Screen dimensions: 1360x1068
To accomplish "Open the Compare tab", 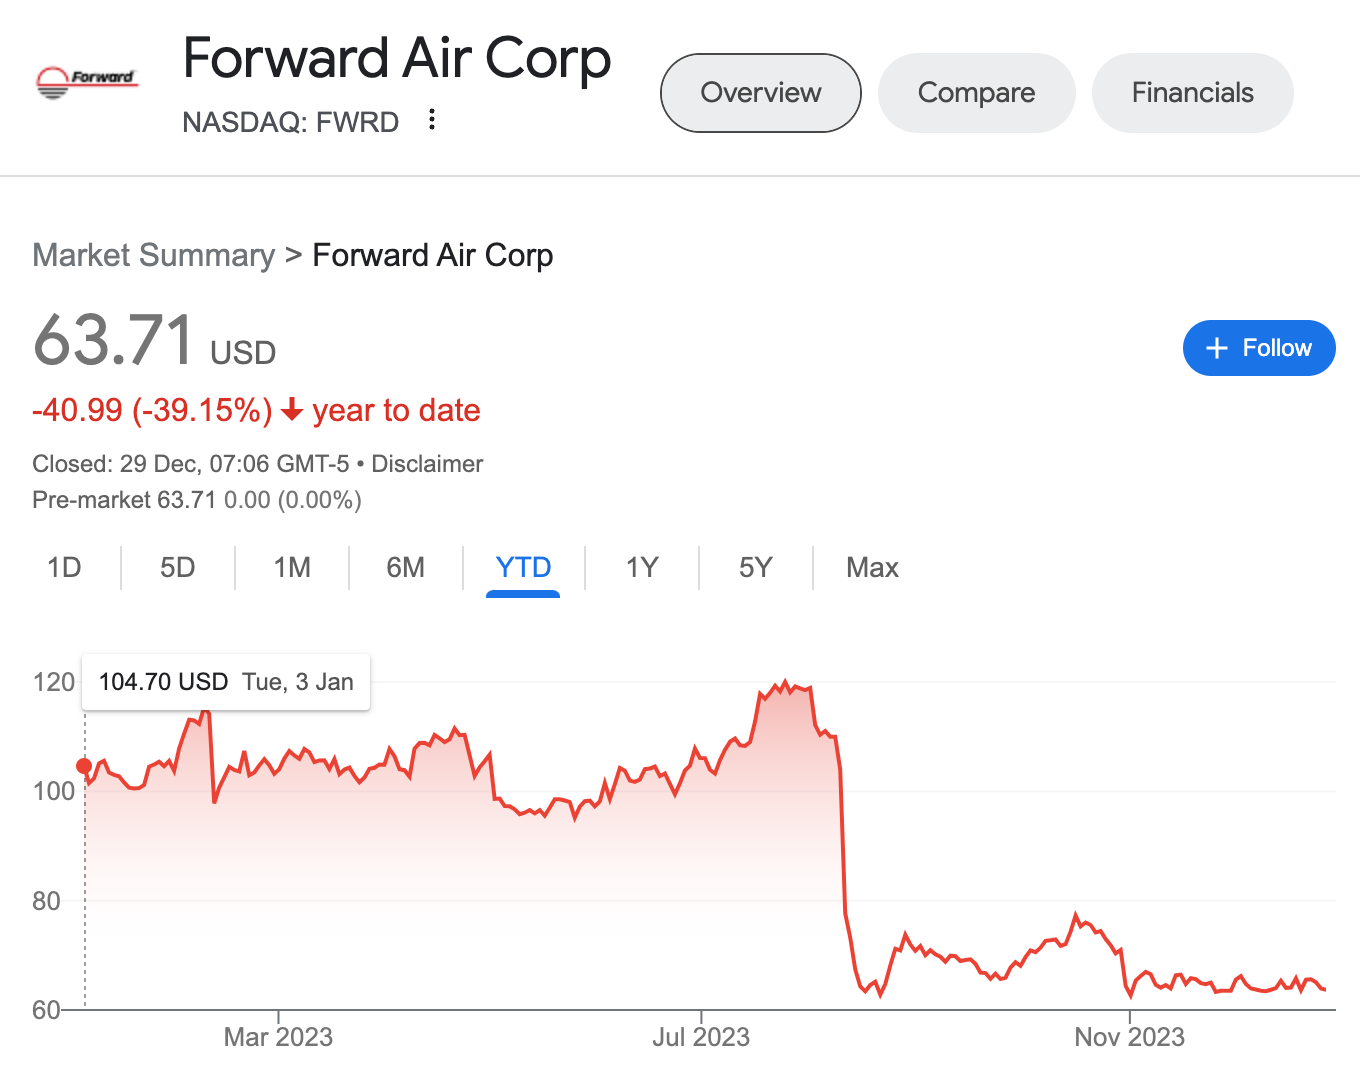I will tap(976, 93).
